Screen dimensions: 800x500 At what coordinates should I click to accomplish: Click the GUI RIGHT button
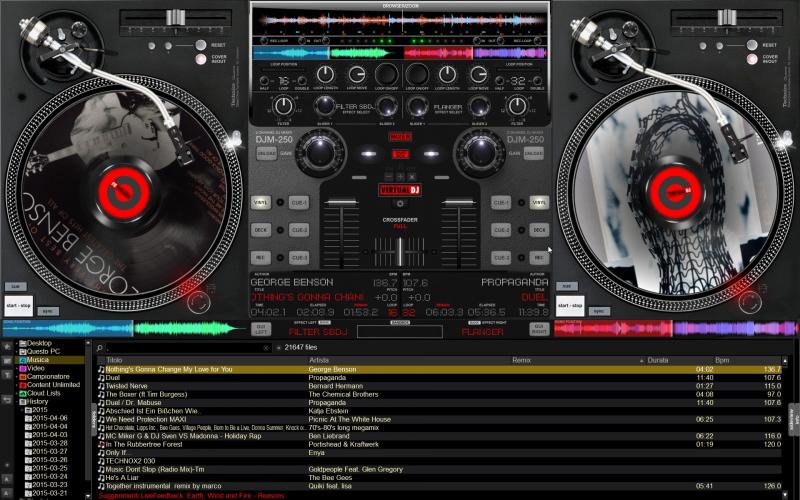point(539,329)
